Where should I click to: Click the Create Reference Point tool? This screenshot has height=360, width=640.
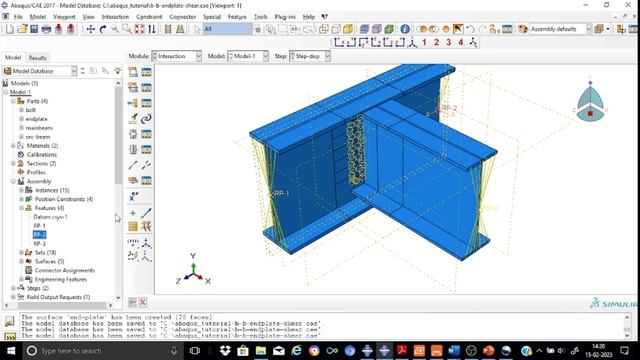click(x=133, y=197)
